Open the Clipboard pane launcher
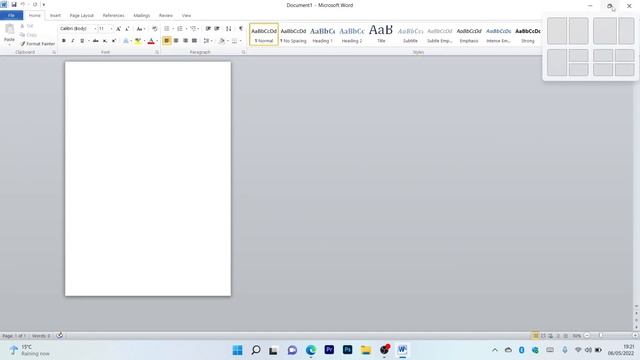 54,52
